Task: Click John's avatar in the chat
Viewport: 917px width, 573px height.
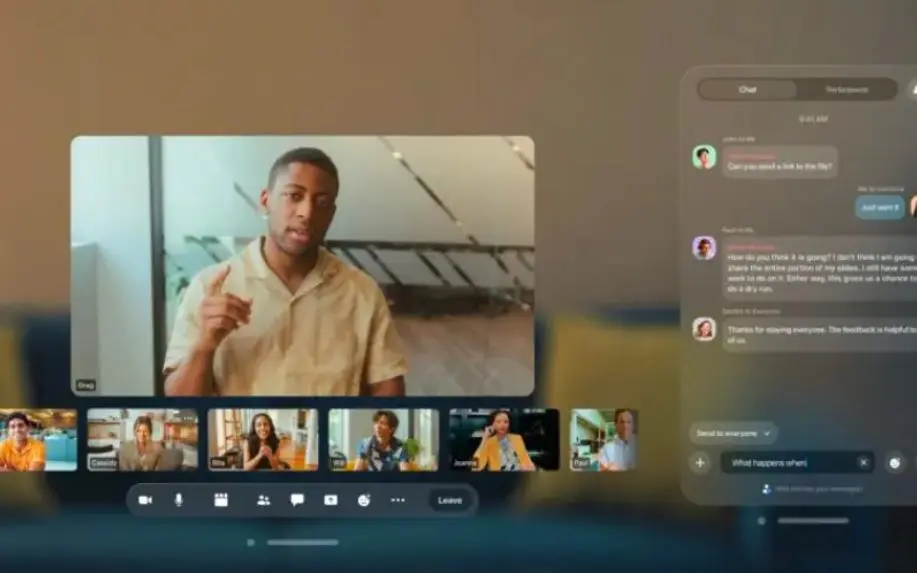Action: point(704,157)
